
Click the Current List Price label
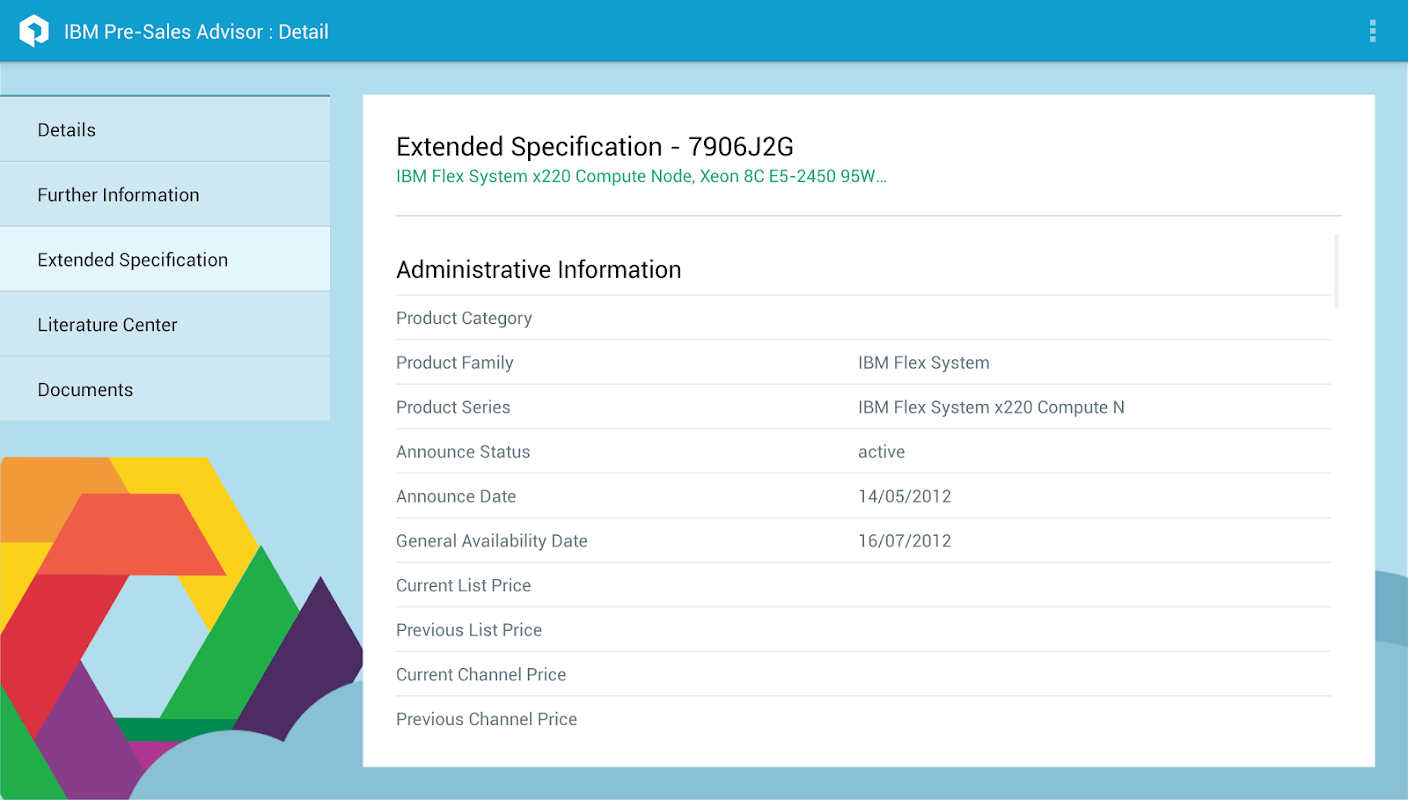tap(463, 586)
